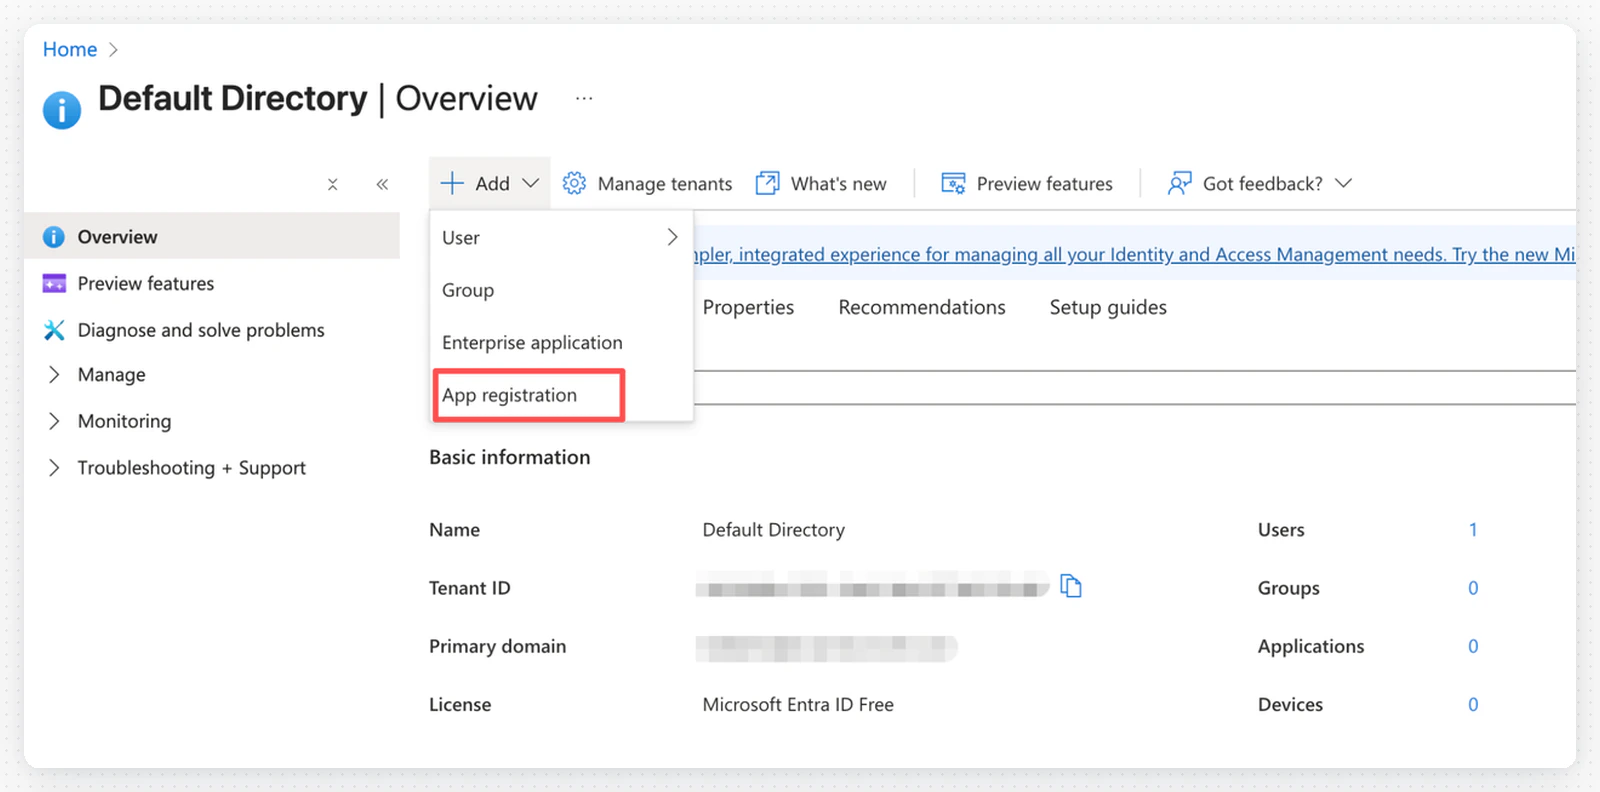Open Applications count link showing 0
Viewport: 1600px width, 792px height.
click(x=1473, y=646)
